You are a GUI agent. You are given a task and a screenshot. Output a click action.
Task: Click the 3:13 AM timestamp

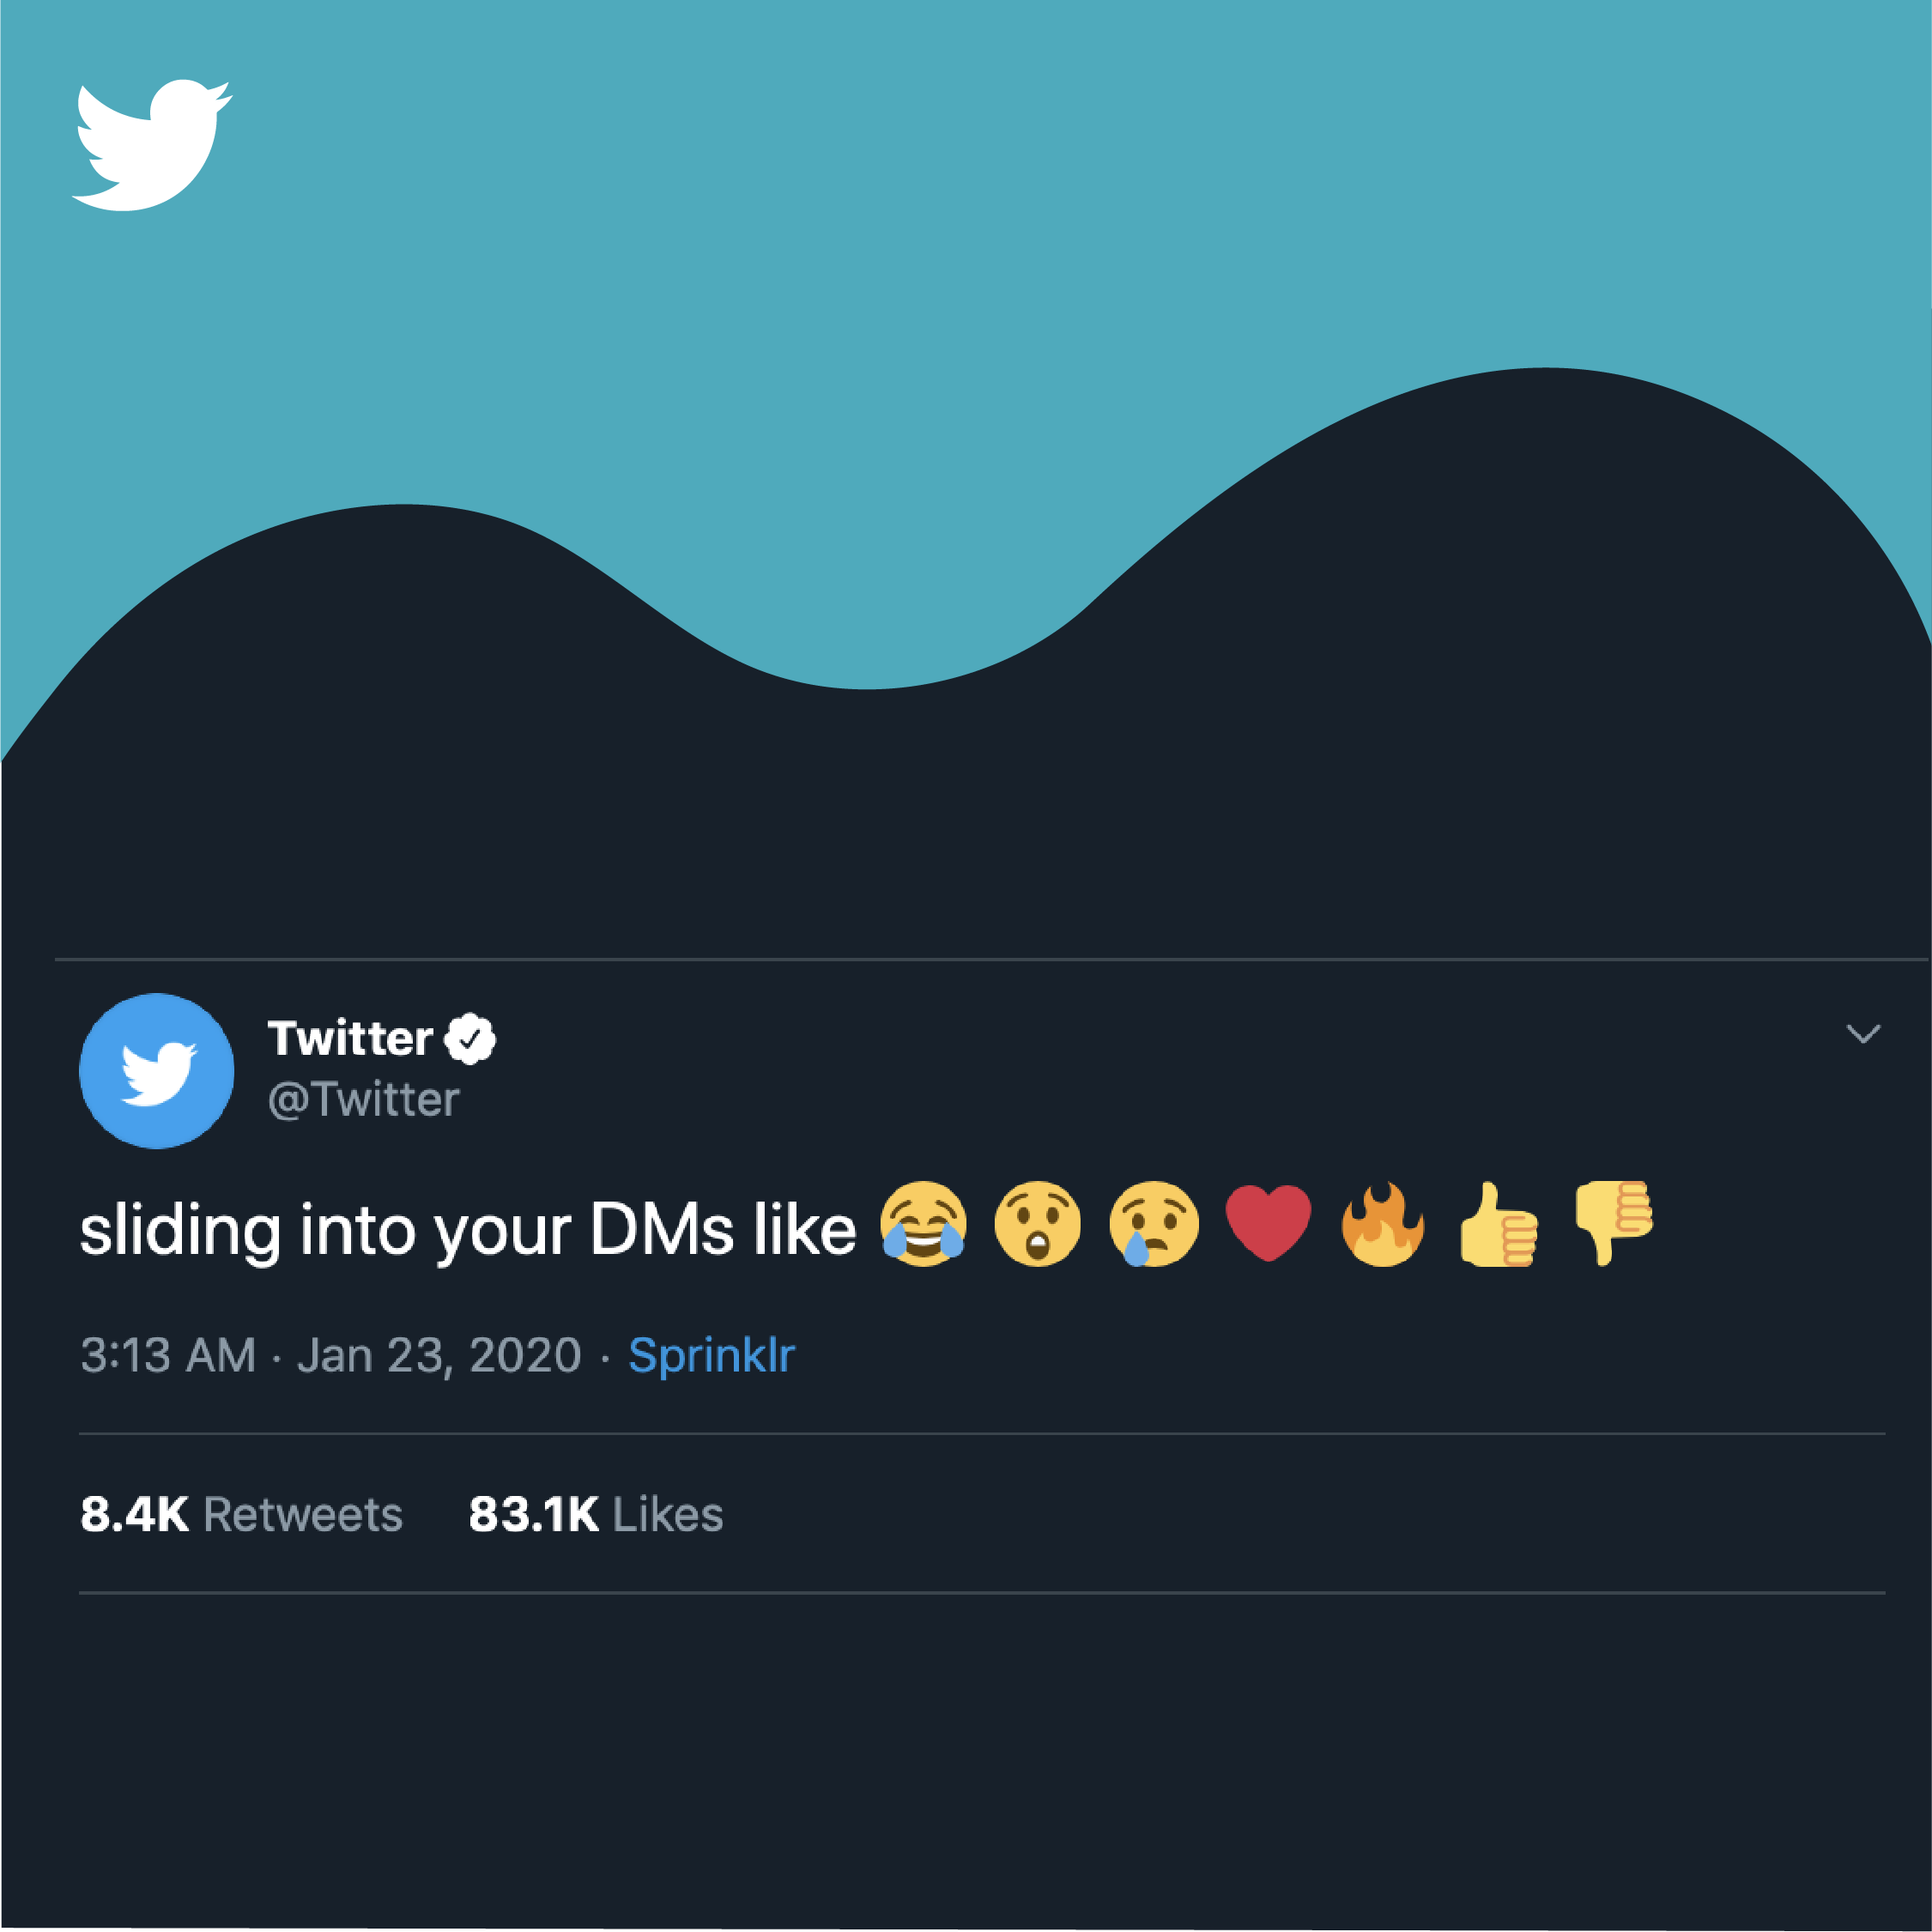(x=168, y=1356)
